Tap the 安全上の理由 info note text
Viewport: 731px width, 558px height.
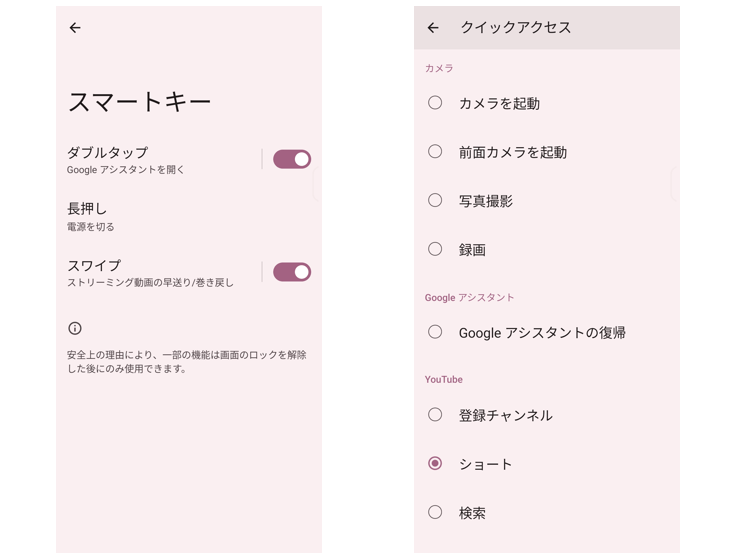(x=187, y=362)
